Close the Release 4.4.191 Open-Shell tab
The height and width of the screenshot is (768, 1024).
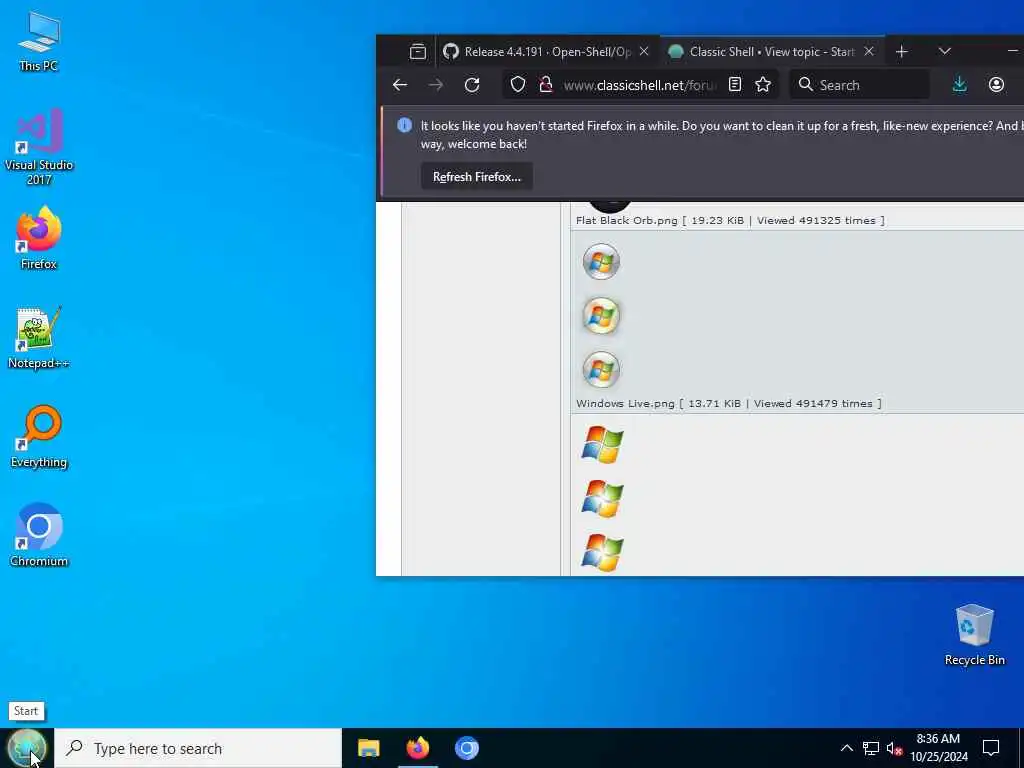(644, 52)
